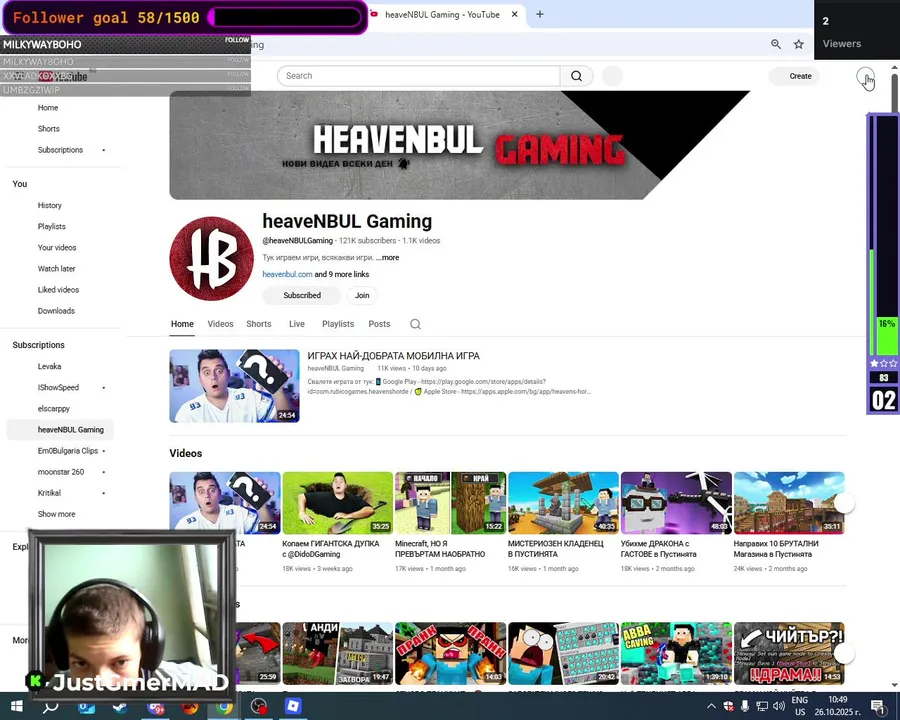Screen dimensions: 900x720
Task: Switch to the channel Shorts tab
Action: pos(259,324)
